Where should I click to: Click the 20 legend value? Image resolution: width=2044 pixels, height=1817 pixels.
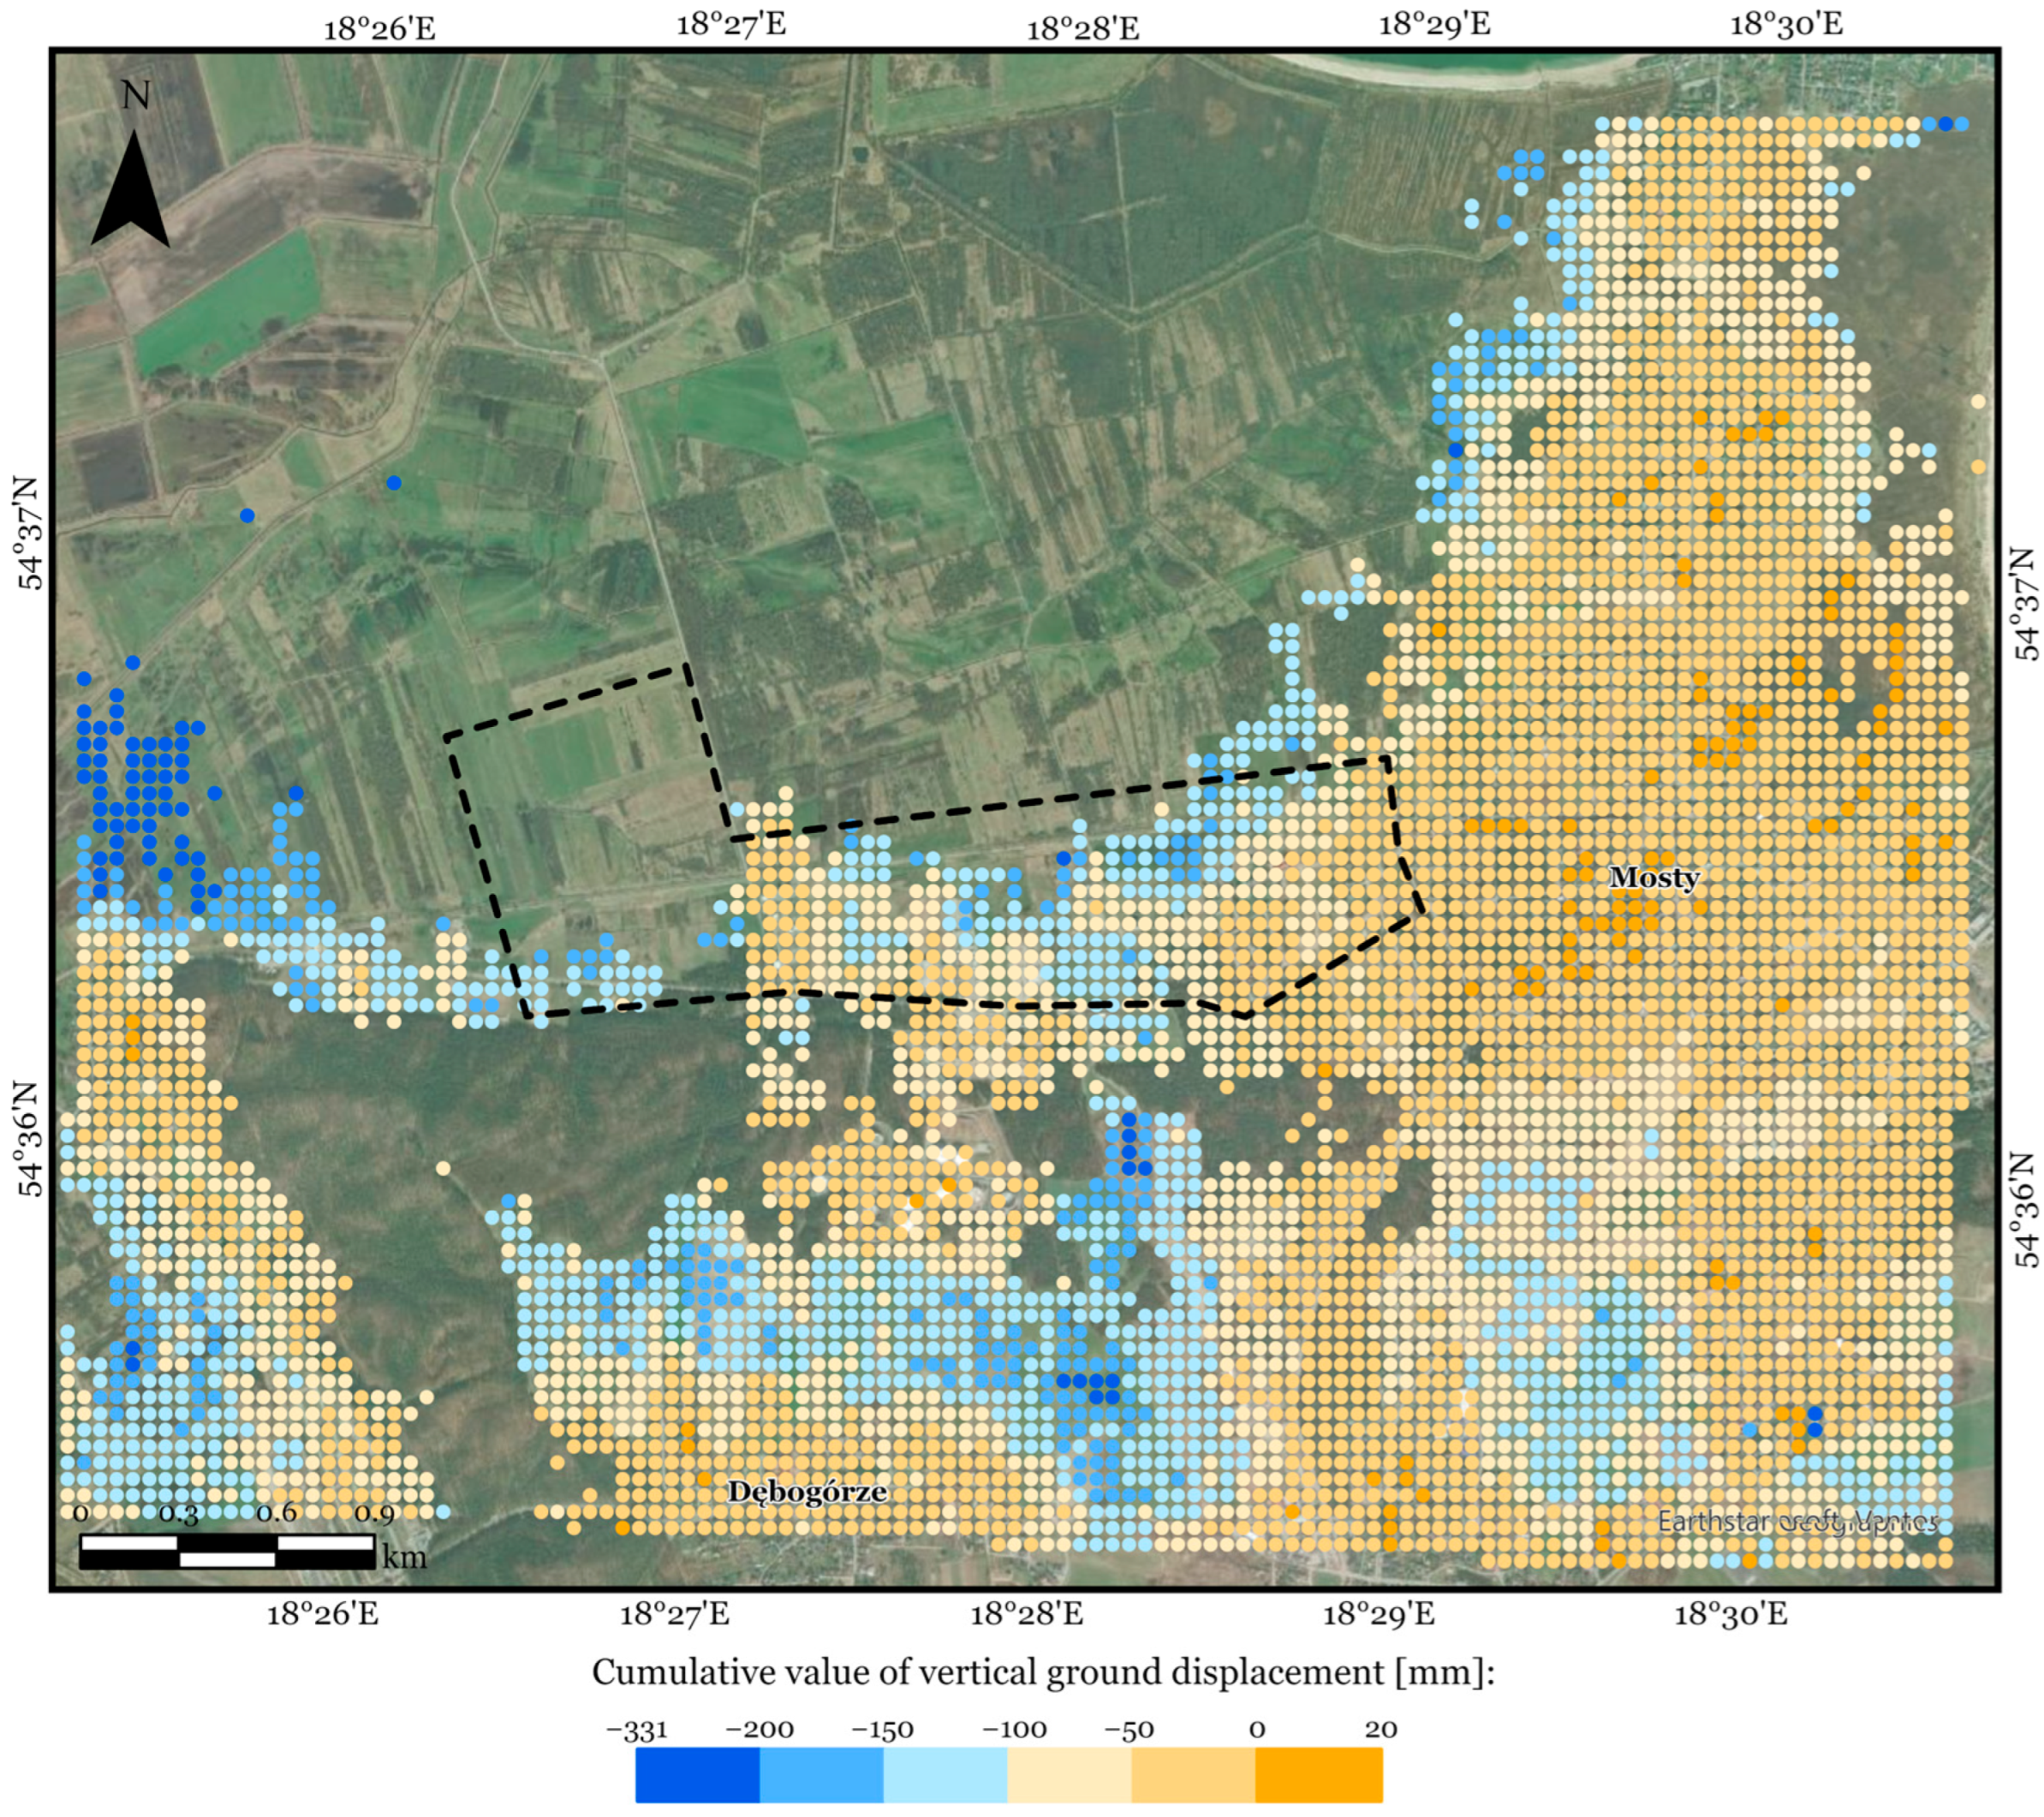[1380, 1729]
